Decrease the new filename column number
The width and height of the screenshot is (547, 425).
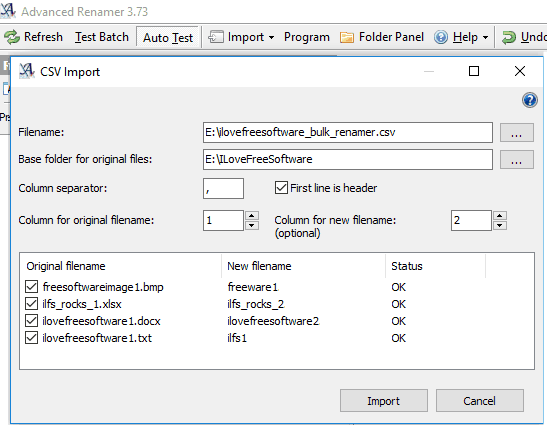pos(500,225)
